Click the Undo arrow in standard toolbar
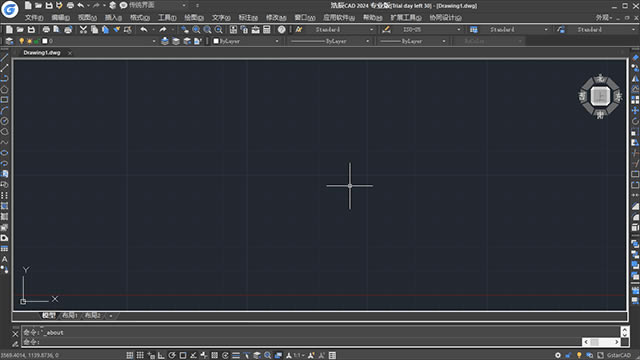Screen dimensions: 640x360 click(144, 29)
